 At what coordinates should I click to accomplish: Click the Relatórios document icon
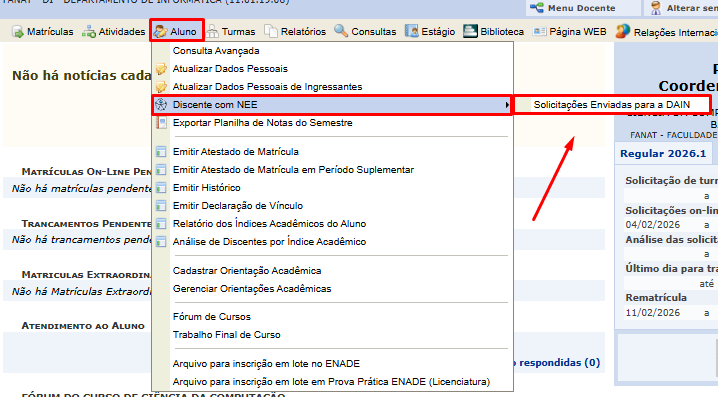(x=271, y=31)
